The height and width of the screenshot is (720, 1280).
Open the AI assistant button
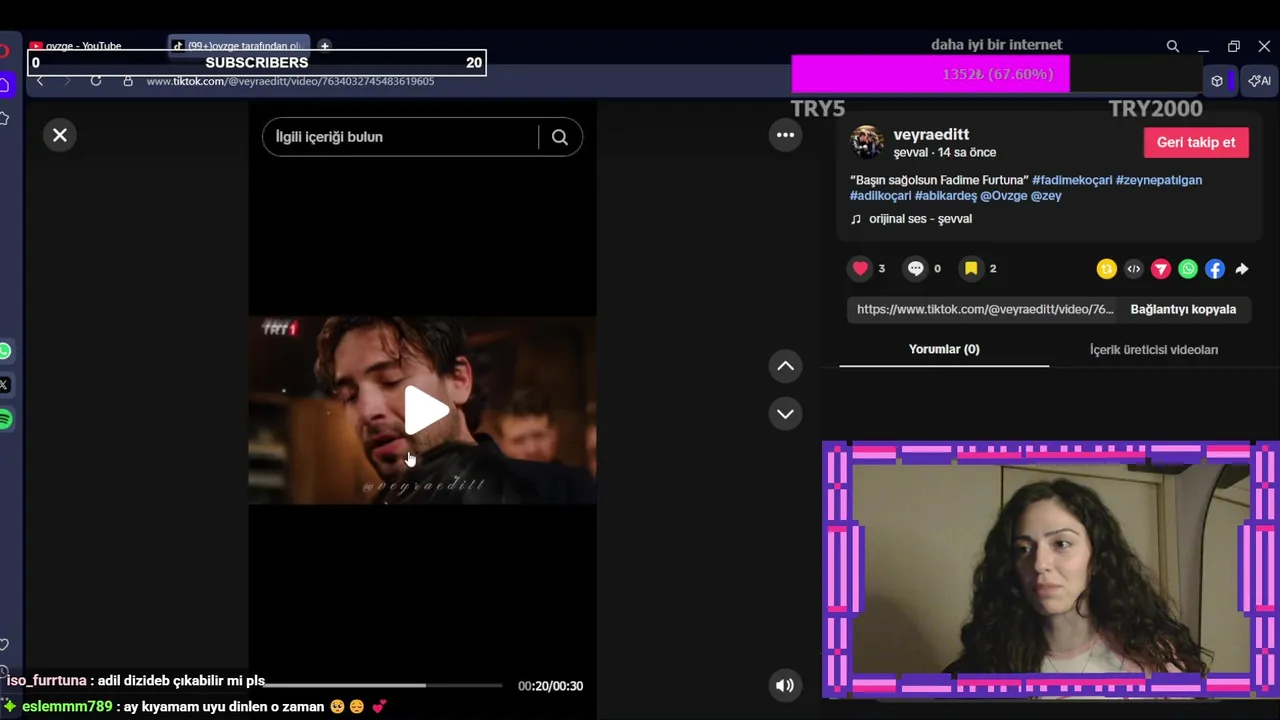coord(1260,81)
